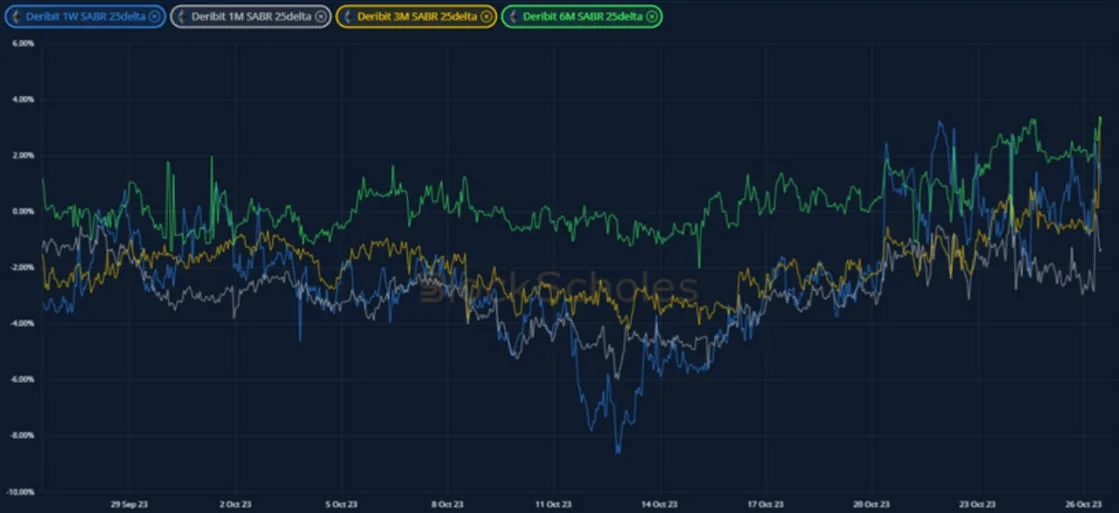Click the 20 Oct 23 date label
1119x513 pixels.
pos(871,504)
